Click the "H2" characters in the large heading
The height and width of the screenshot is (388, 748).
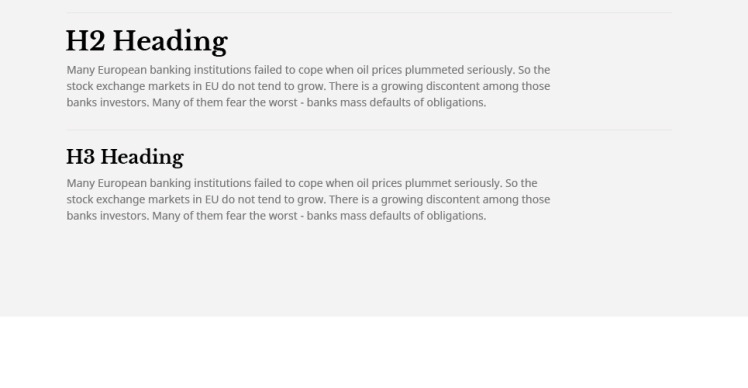tap(85, 41)
